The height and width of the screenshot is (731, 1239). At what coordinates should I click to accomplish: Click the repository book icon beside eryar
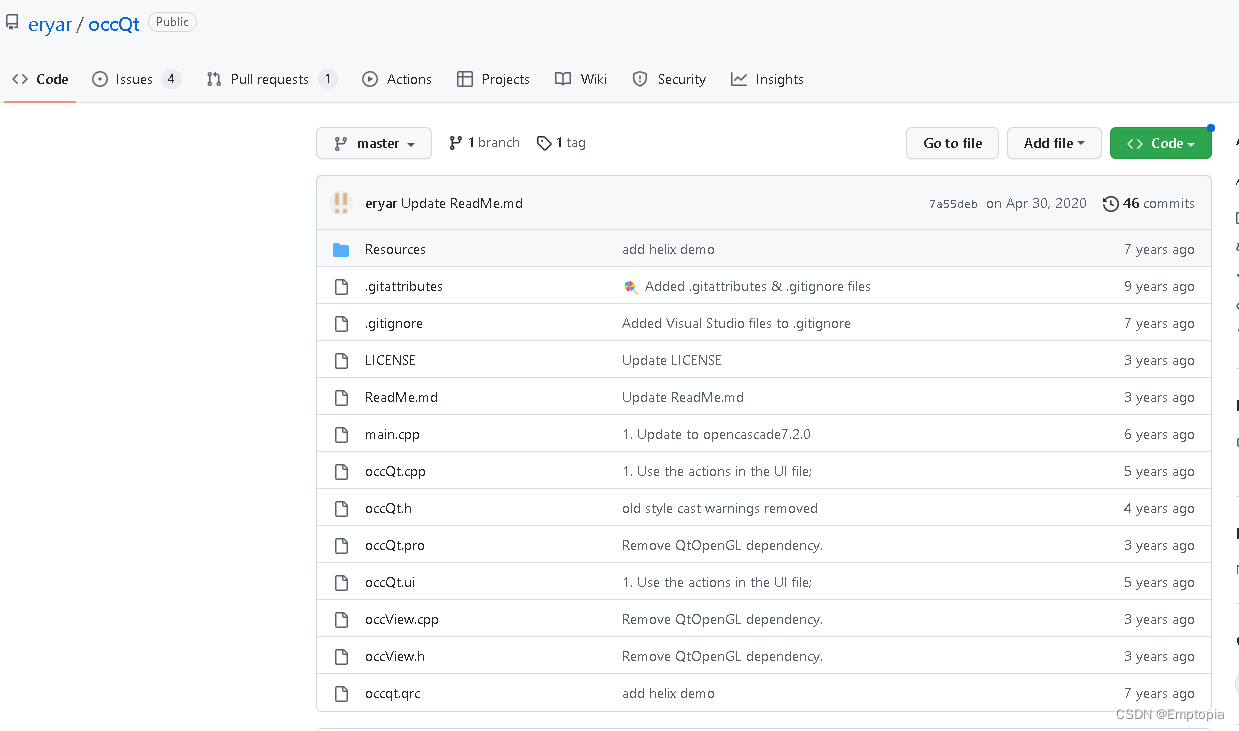click(x=13, y=21)
